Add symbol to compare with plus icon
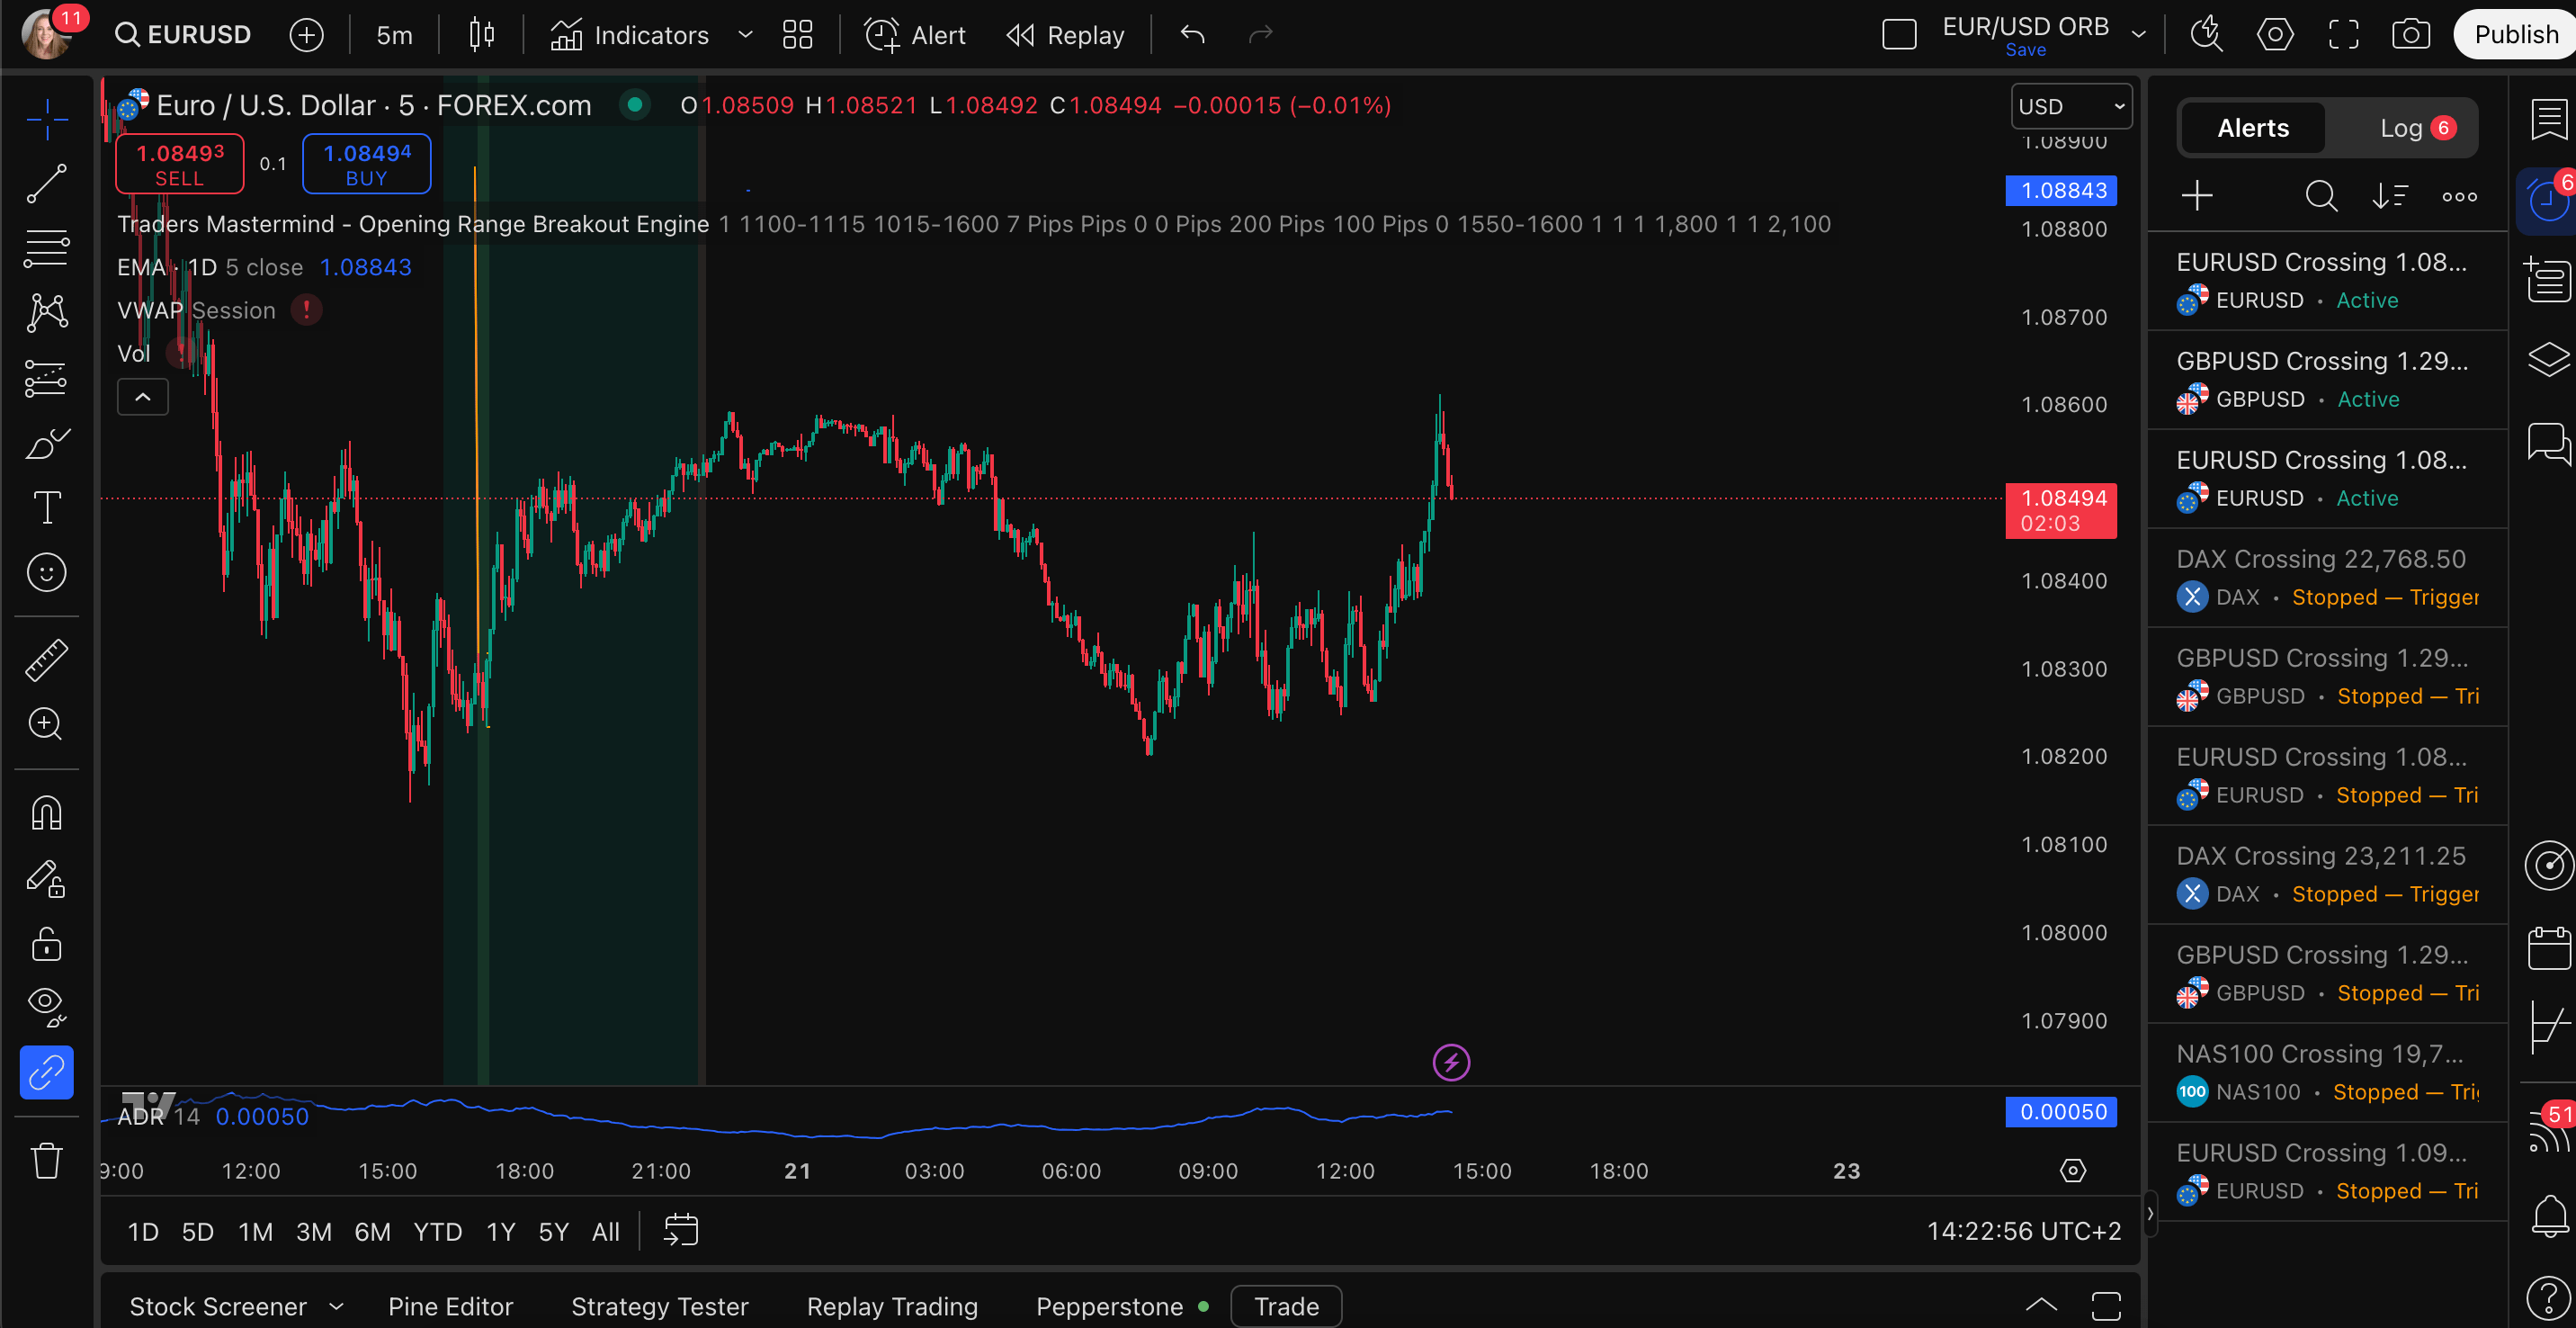 306,35
